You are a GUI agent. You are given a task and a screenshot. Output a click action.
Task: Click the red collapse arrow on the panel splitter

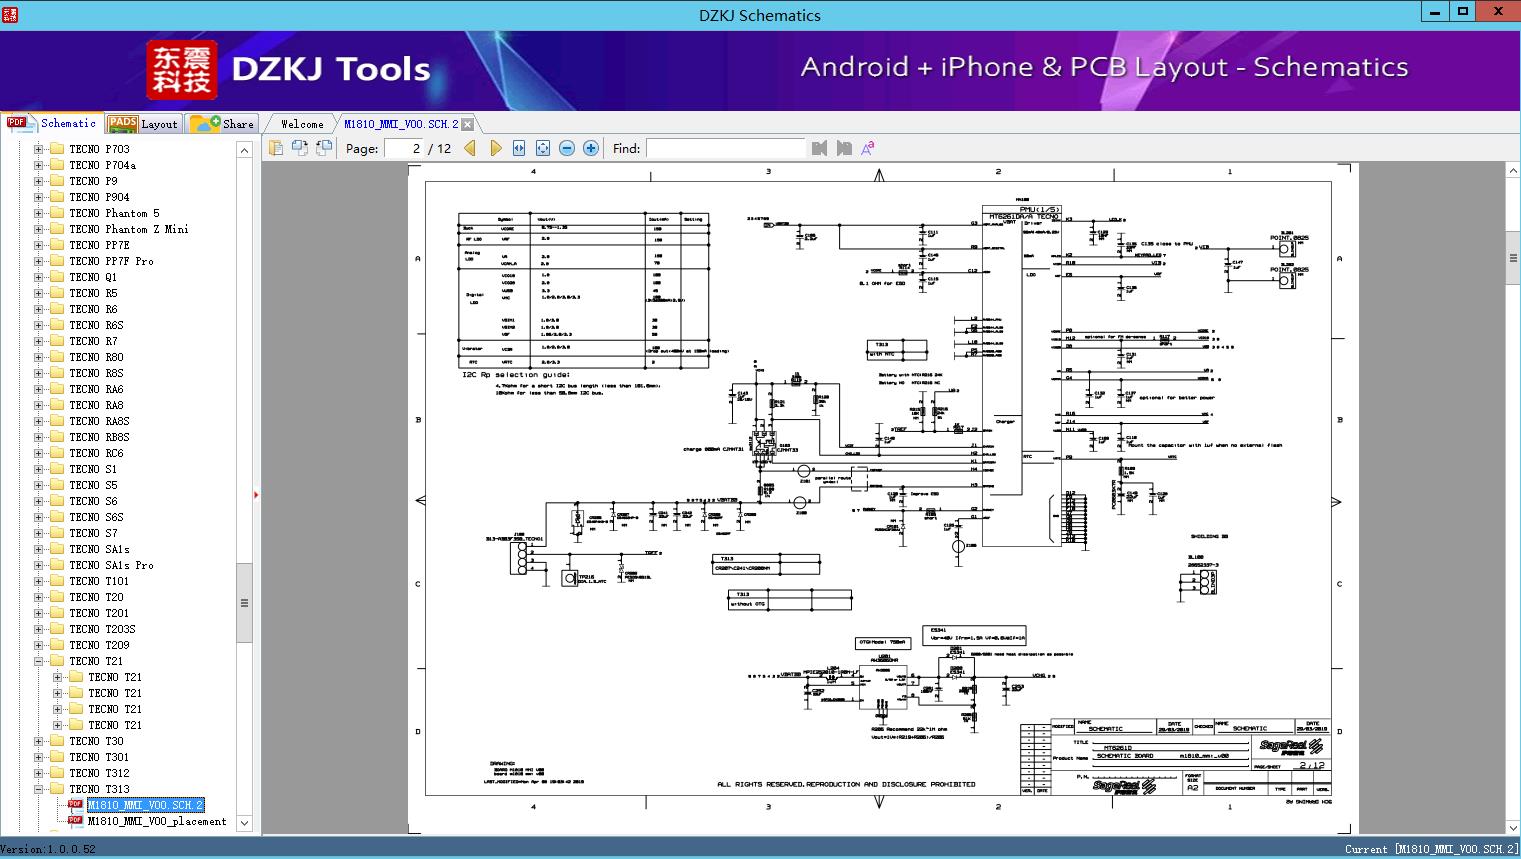[257, 494]
